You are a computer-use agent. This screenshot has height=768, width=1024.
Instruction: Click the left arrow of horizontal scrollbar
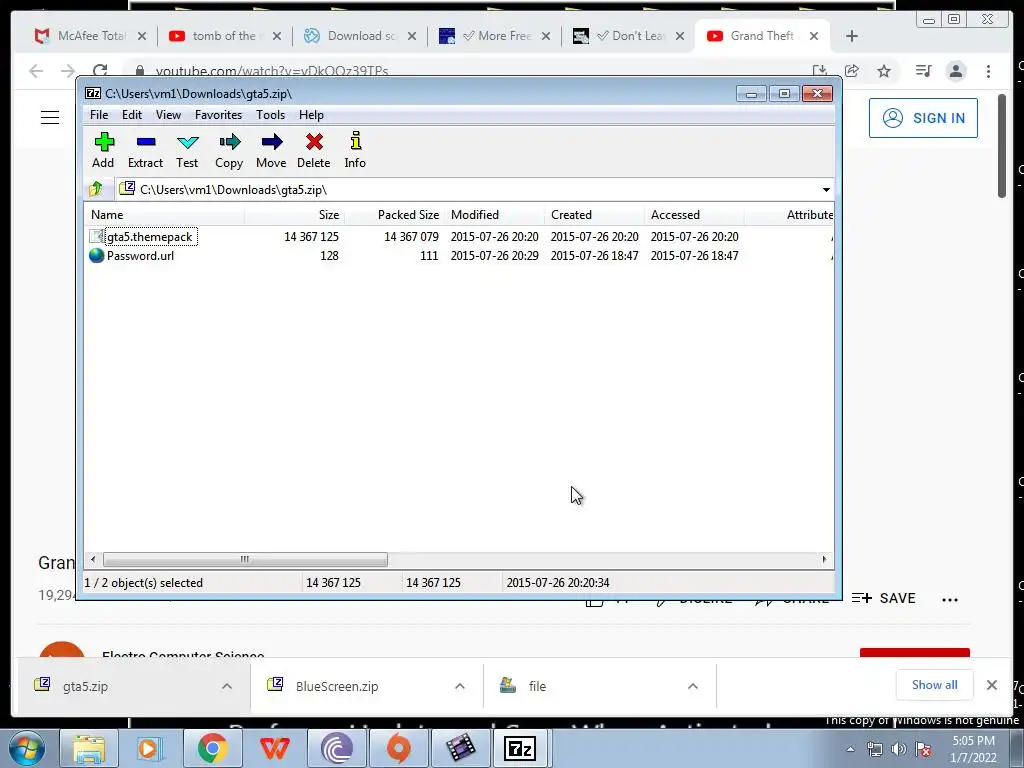click(x=93, y=560)
